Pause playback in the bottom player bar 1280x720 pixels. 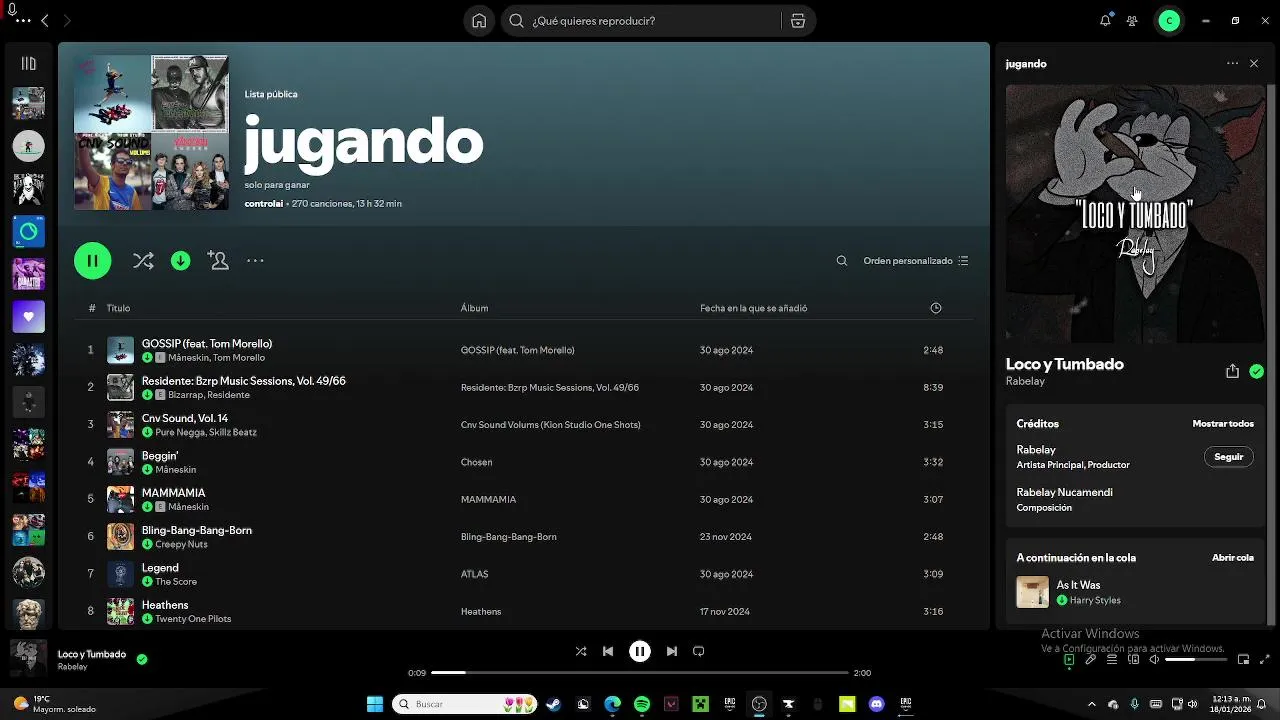[x=640, y=651]
